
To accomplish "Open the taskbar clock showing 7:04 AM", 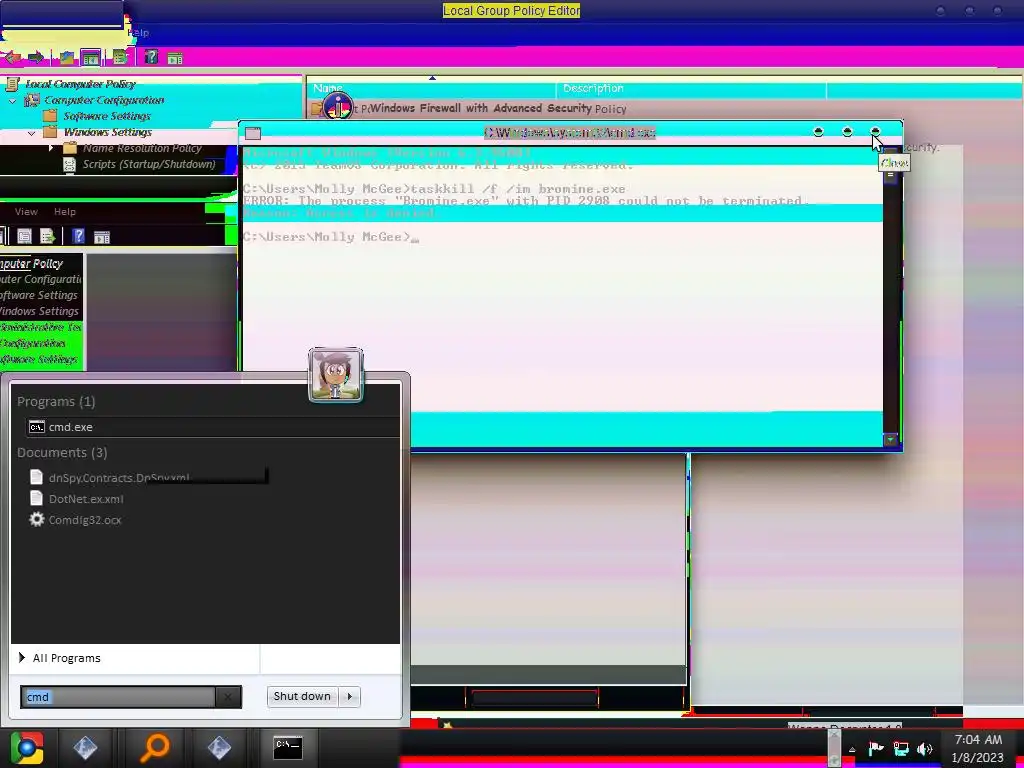I will 978,749.
